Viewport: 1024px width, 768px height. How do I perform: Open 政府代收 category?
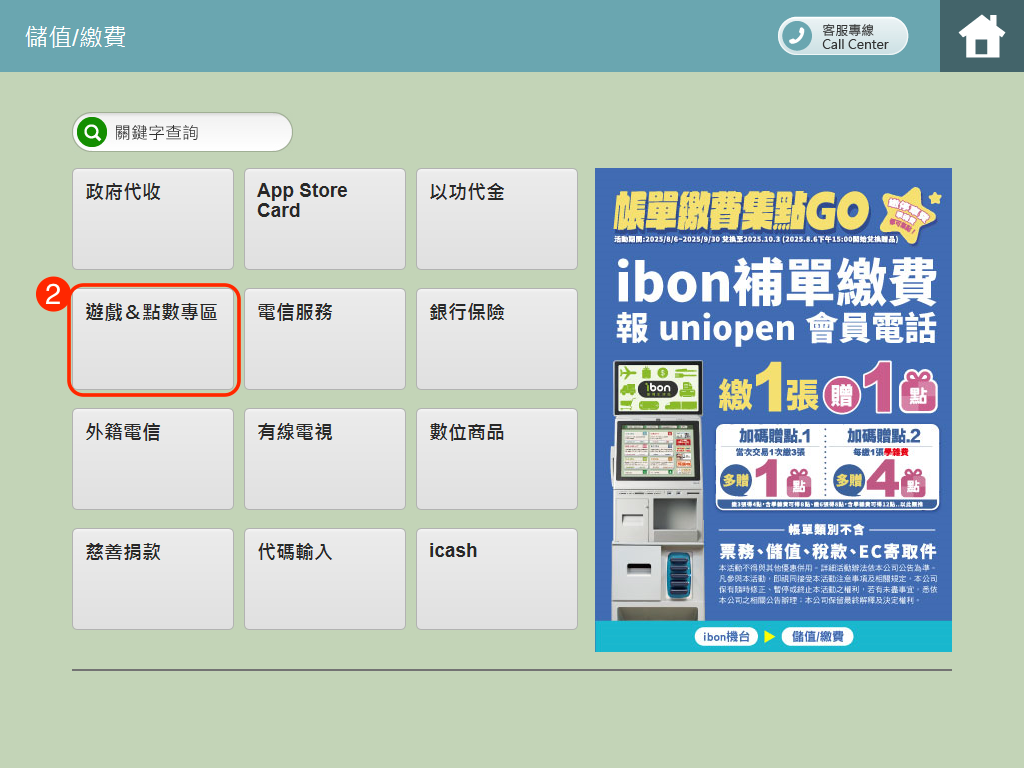tap(153, 219)
